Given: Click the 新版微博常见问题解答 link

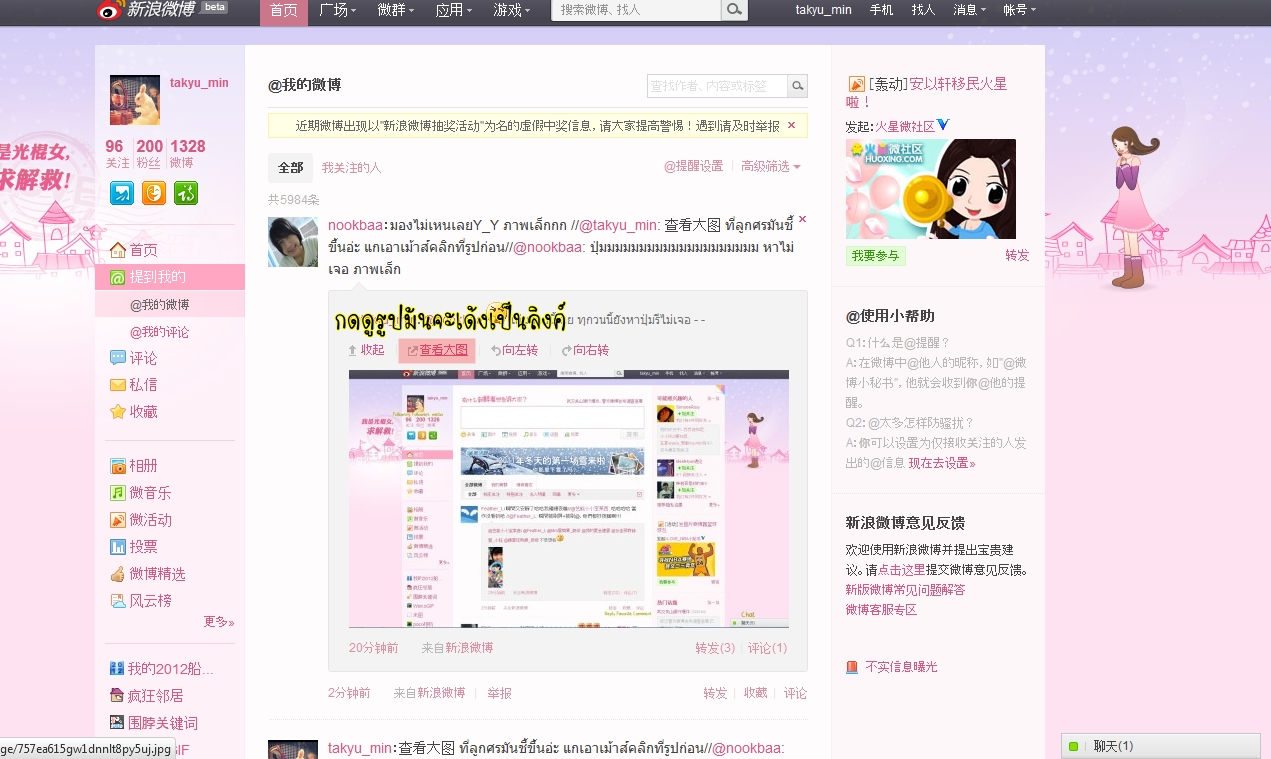Looking at the screenshot, I should coord(905,590).
